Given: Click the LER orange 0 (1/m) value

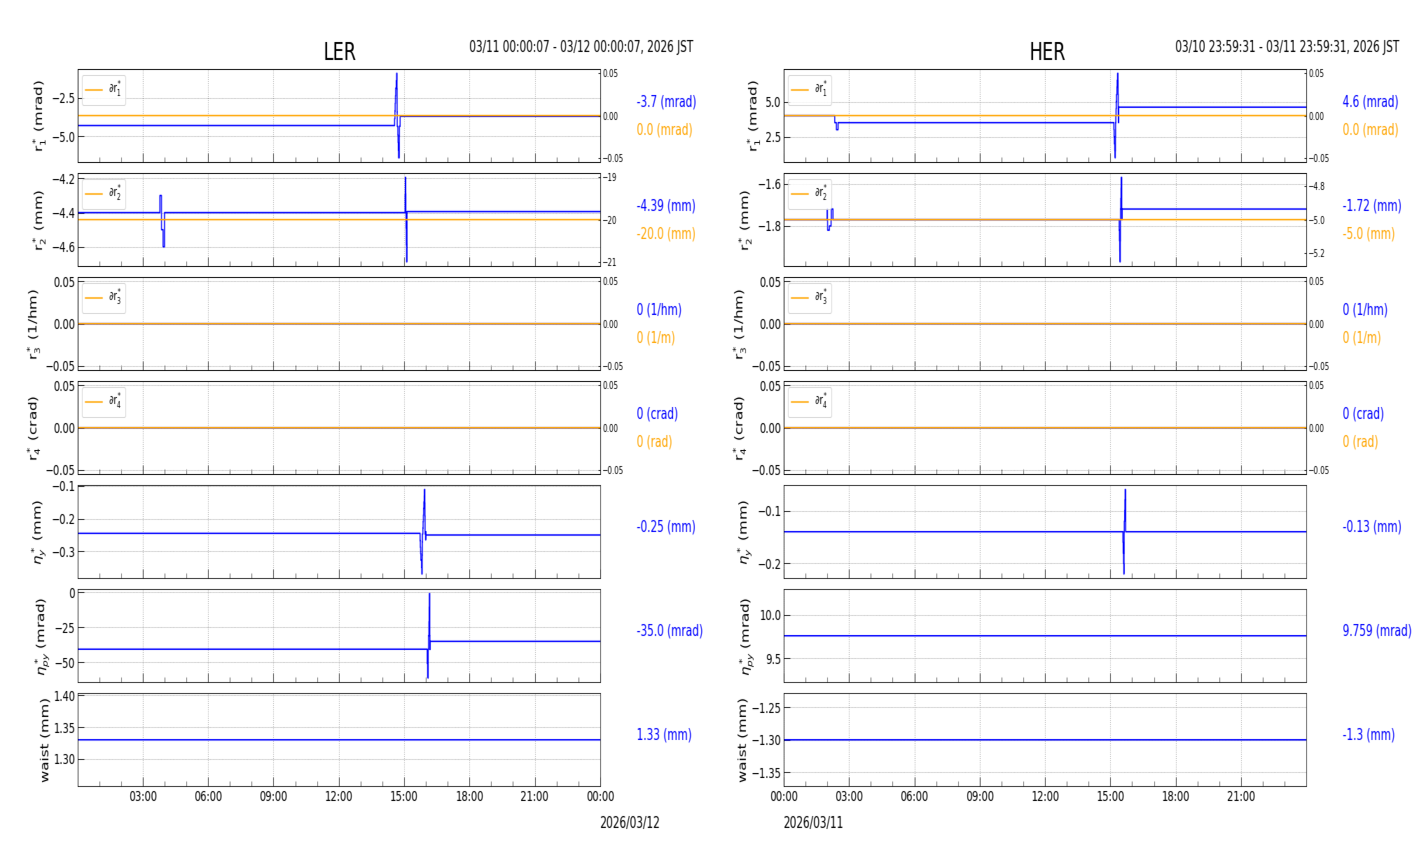Looking at the screenshot, I should (658, 338).
